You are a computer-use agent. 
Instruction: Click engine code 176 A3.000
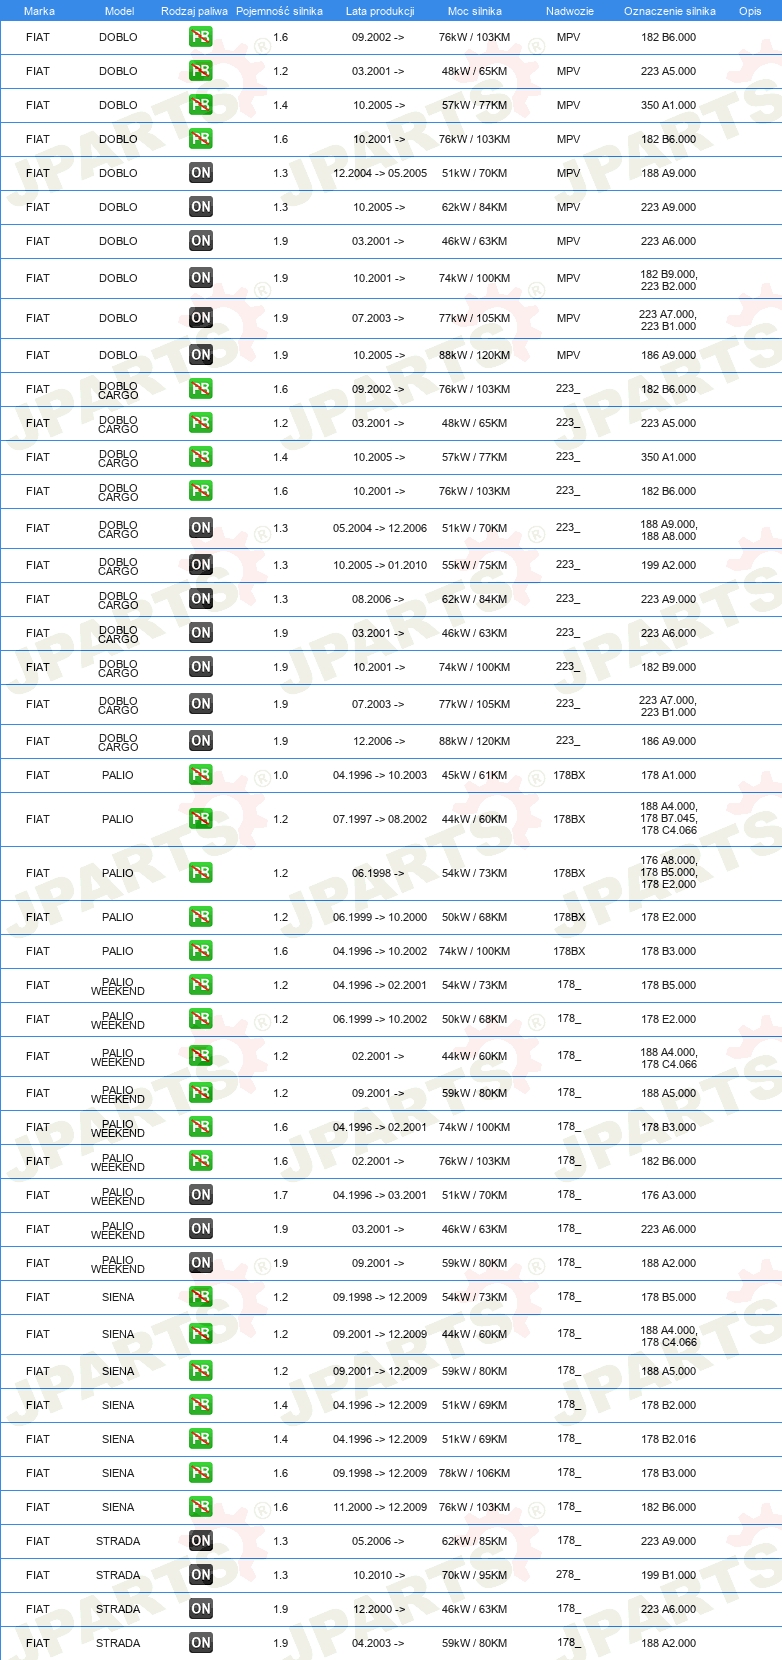click(x=669, y=1195)
